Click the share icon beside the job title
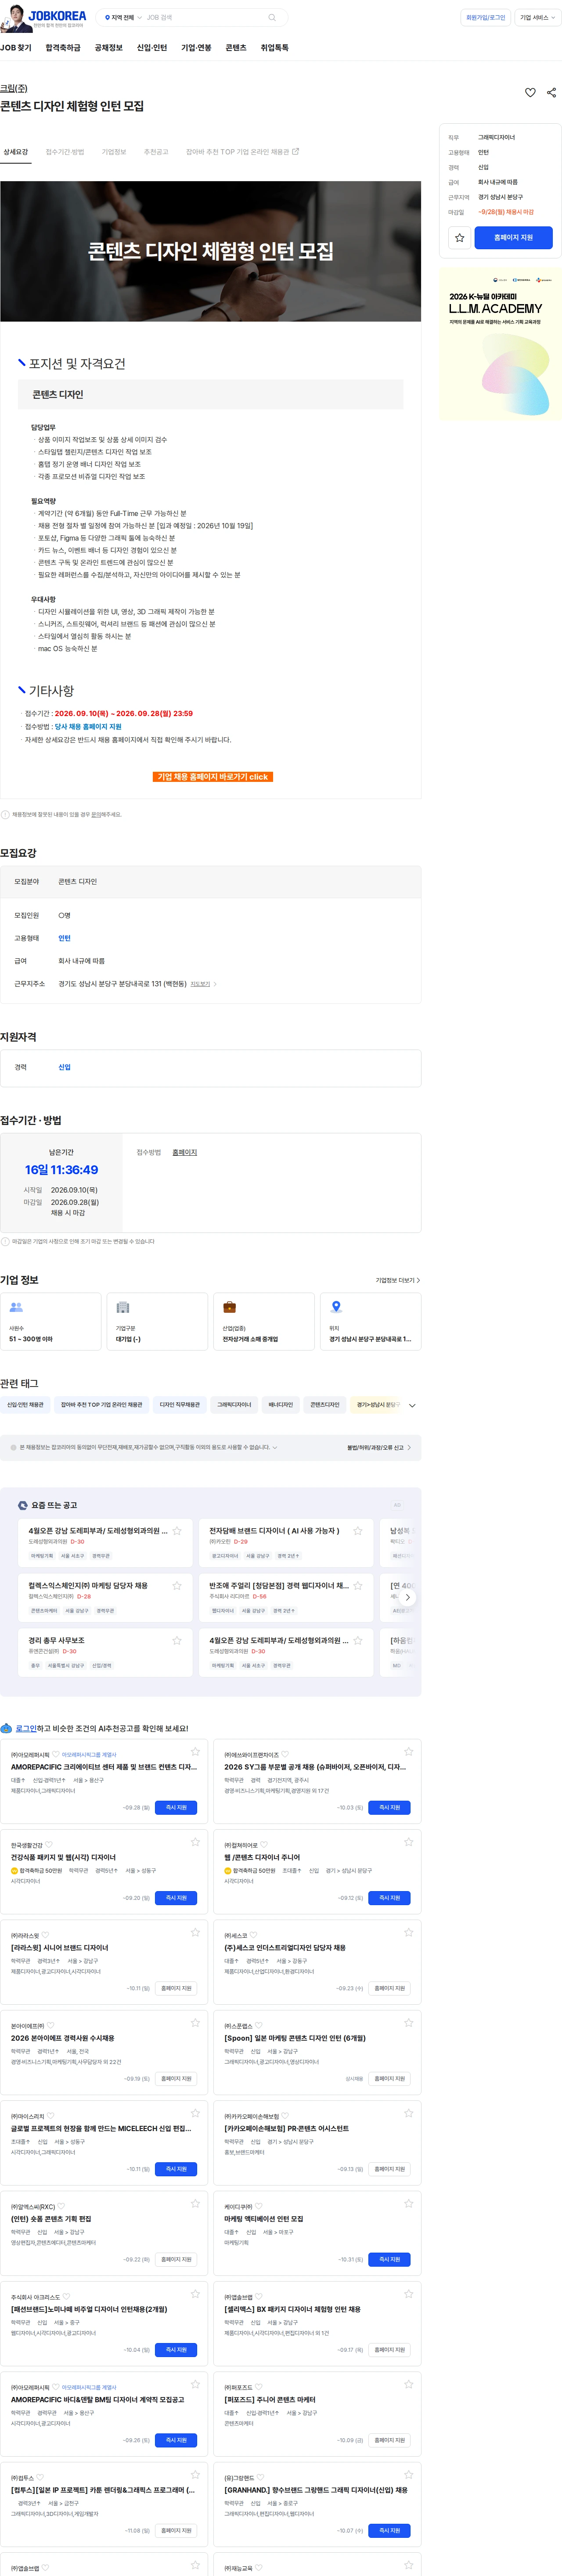The width and height of the screenshot is (562, 2576). tap(551, 92)
